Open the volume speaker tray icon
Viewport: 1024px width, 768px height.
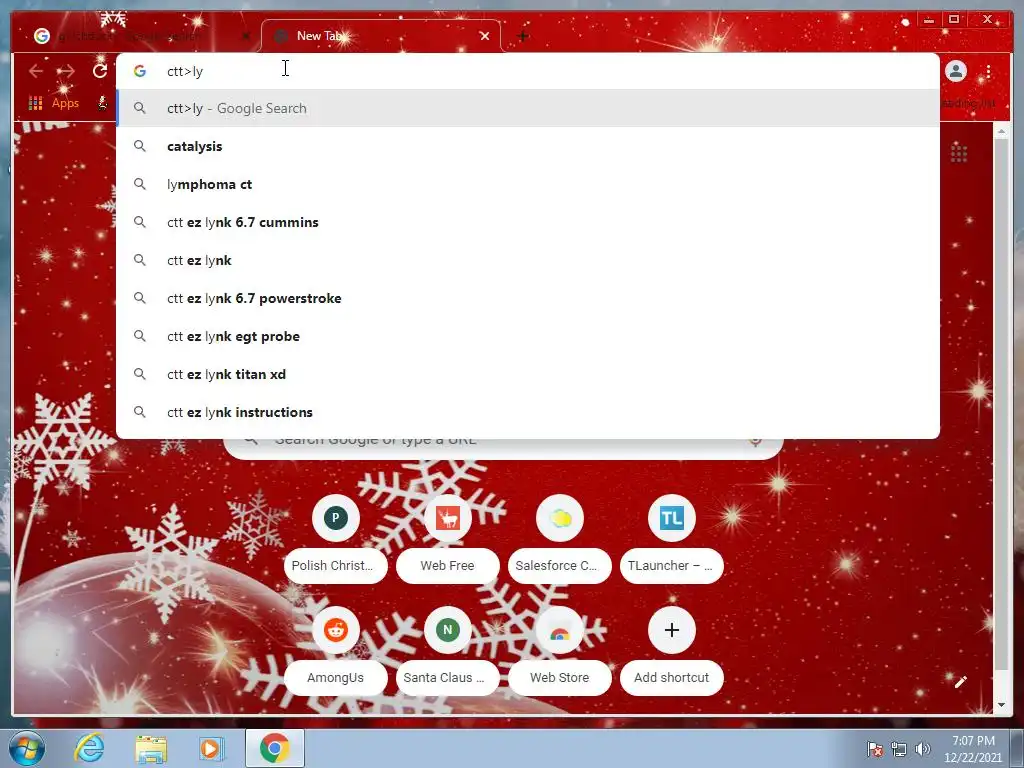[x=923, y=749]
